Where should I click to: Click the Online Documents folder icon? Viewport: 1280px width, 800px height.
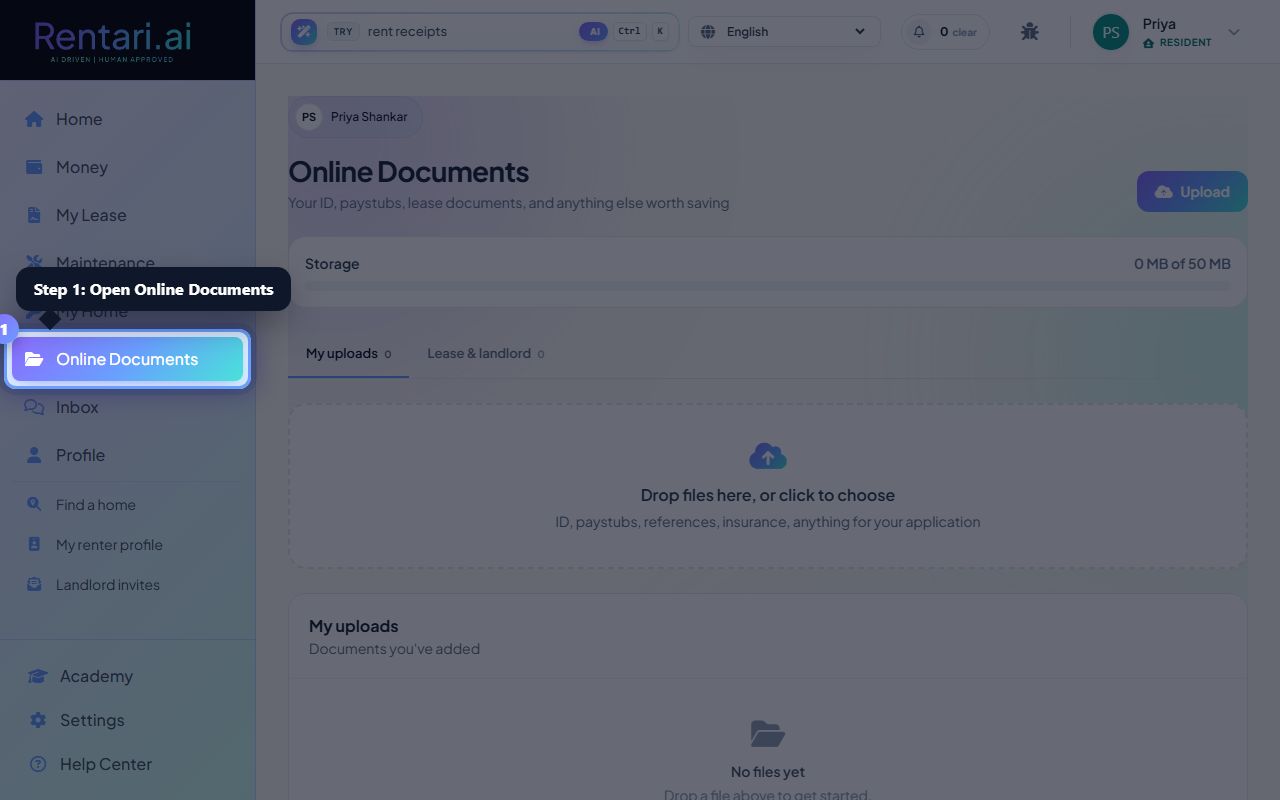click(34, 359)
